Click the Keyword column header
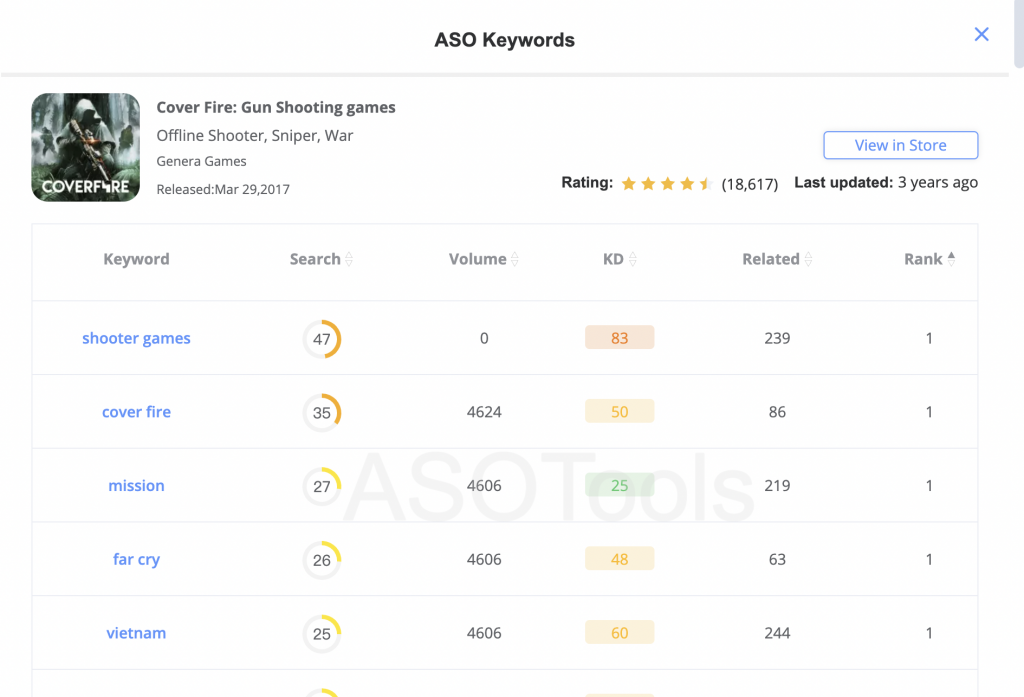Image resolution: width=1024 pixels, height=697 pixels. 136,259
